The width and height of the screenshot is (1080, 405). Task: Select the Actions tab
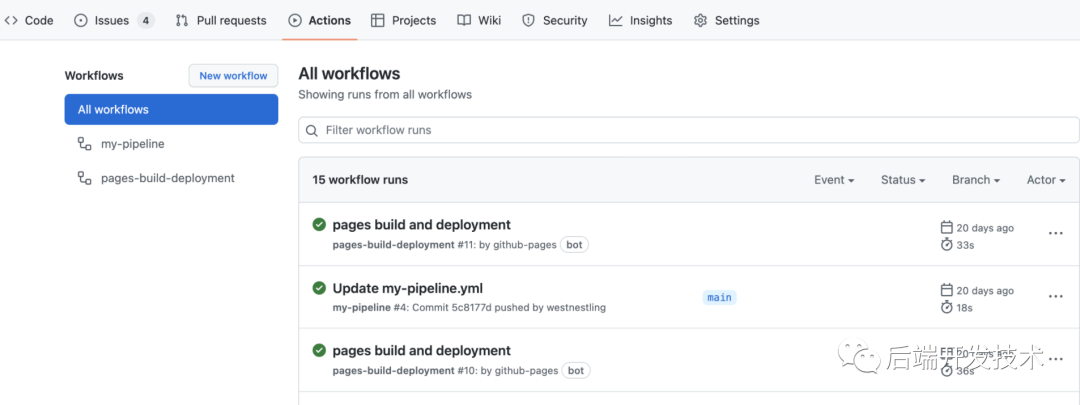point(320,20)
